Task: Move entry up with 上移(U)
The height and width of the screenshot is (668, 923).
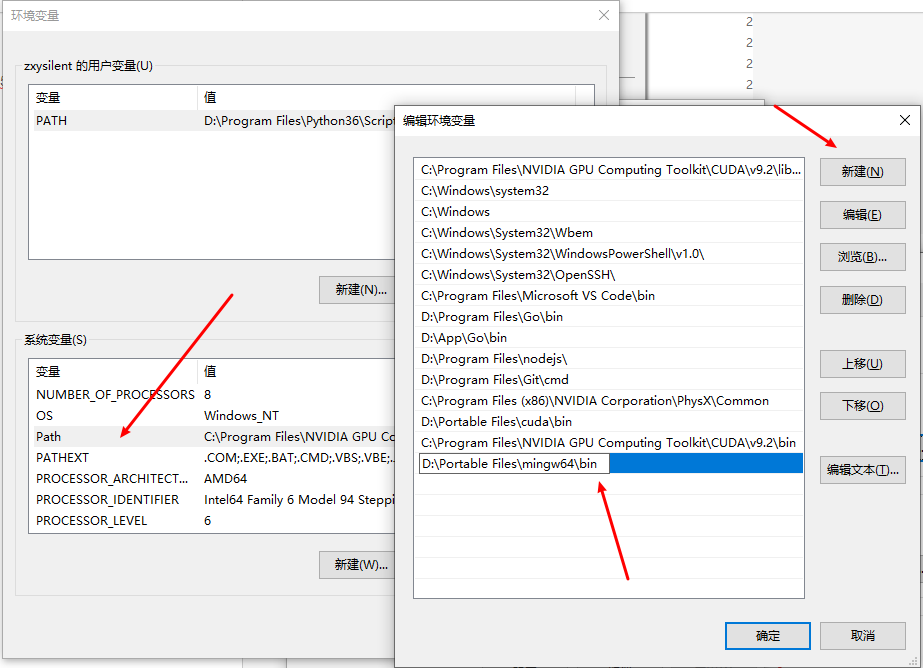Action: (862, 364)
